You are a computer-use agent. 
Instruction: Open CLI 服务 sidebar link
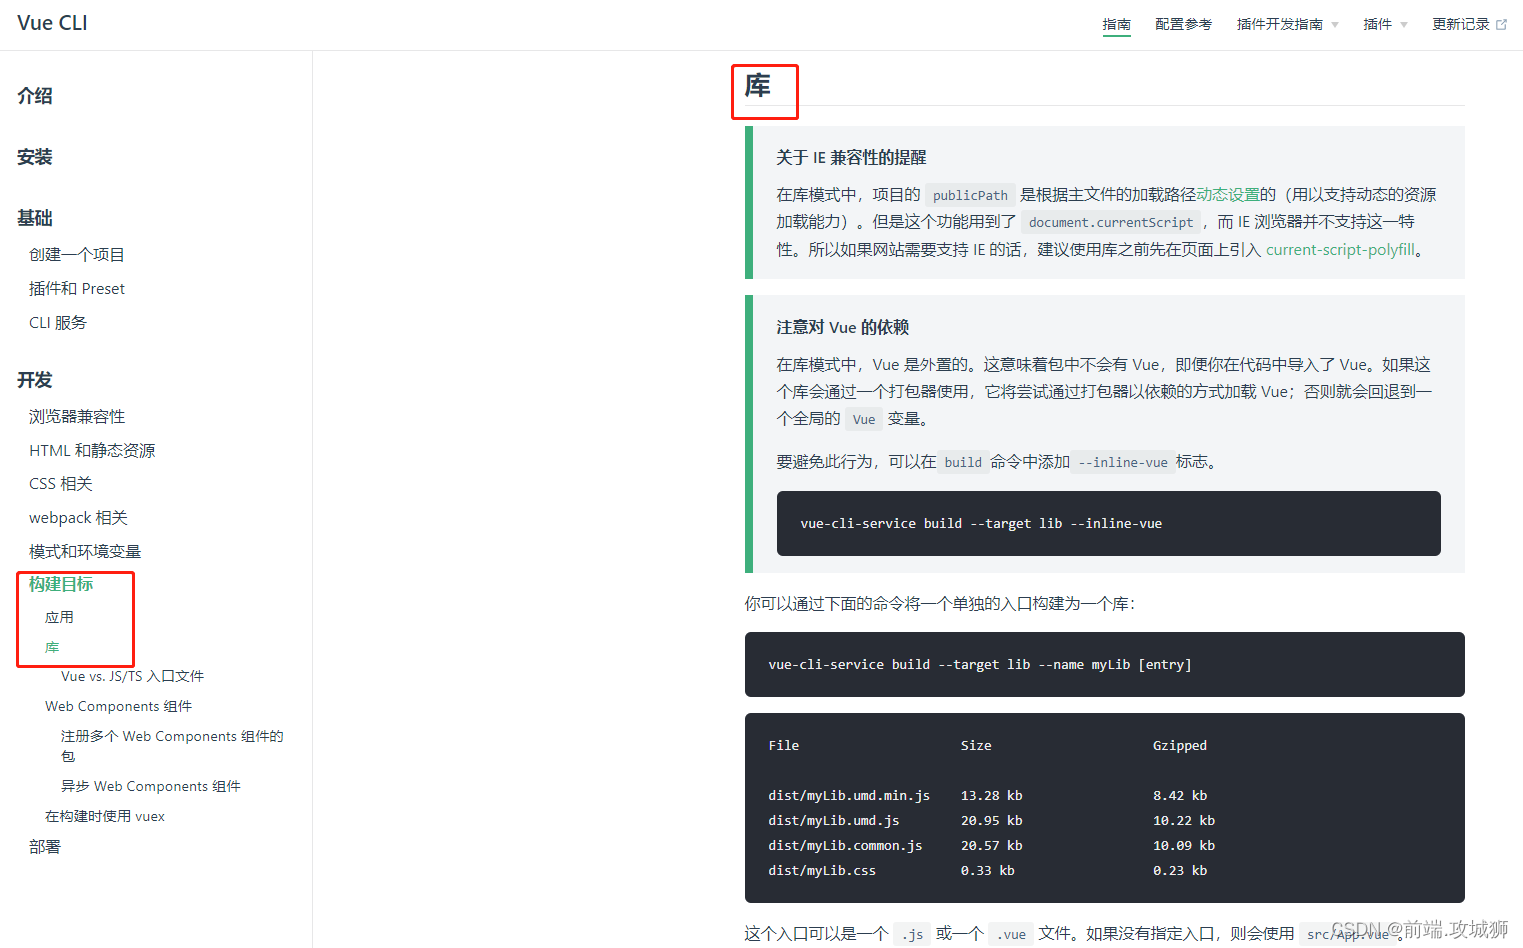[x=58, y=323]
